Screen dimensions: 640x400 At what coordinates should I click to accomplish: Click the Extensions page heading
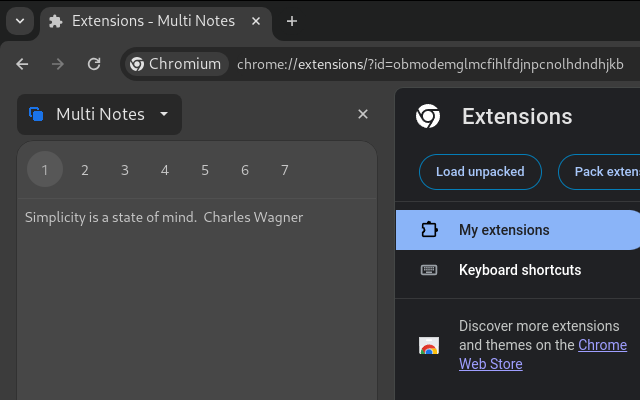point(517,117)
